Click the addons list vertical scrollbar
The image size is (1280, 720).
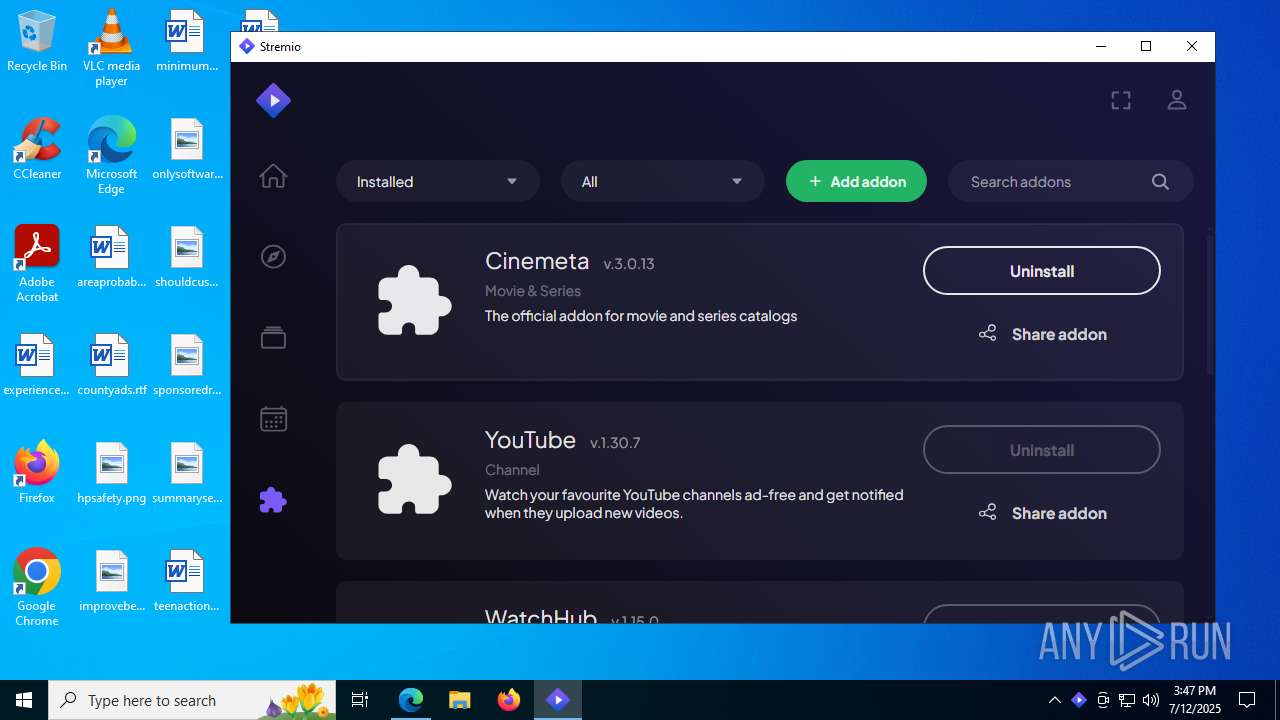1209,304
